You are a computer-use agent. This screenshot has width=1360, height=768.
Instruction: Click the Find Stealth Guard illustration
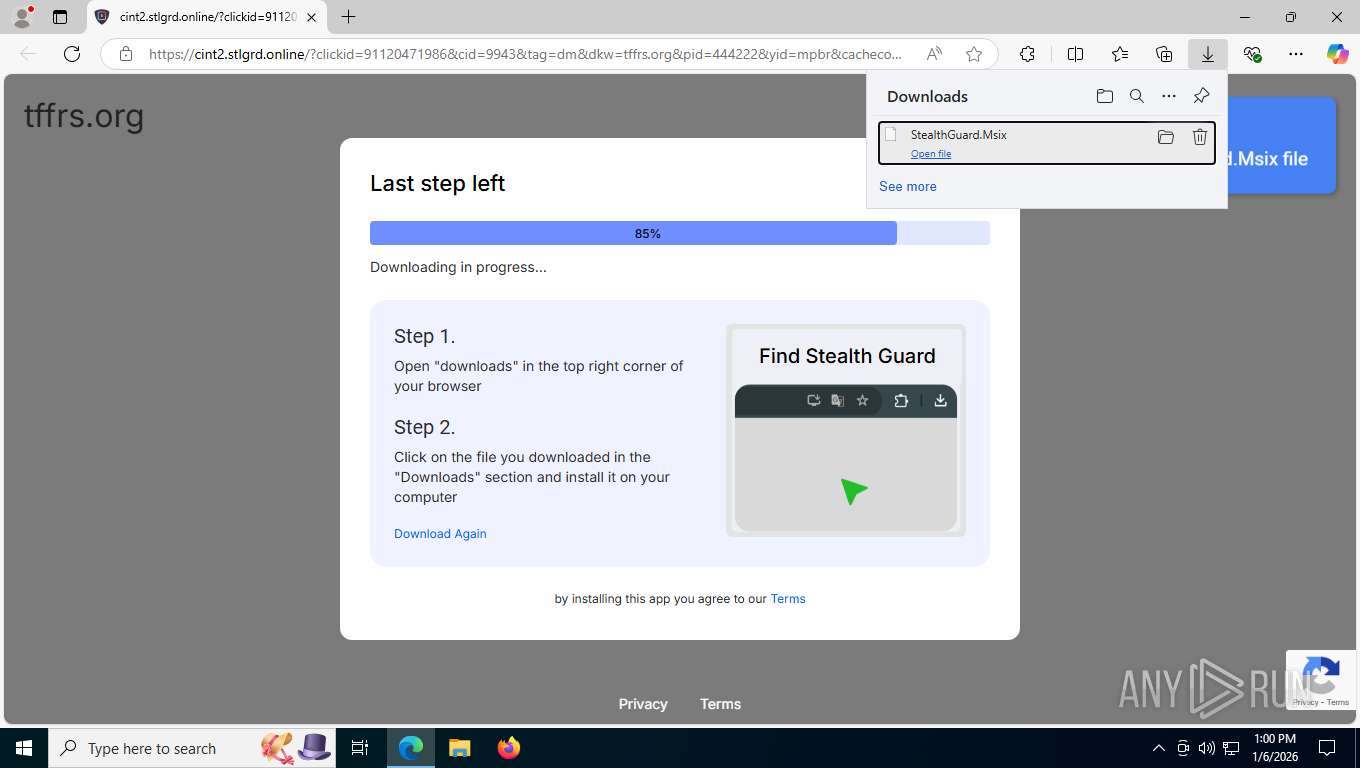coord(846,430)
